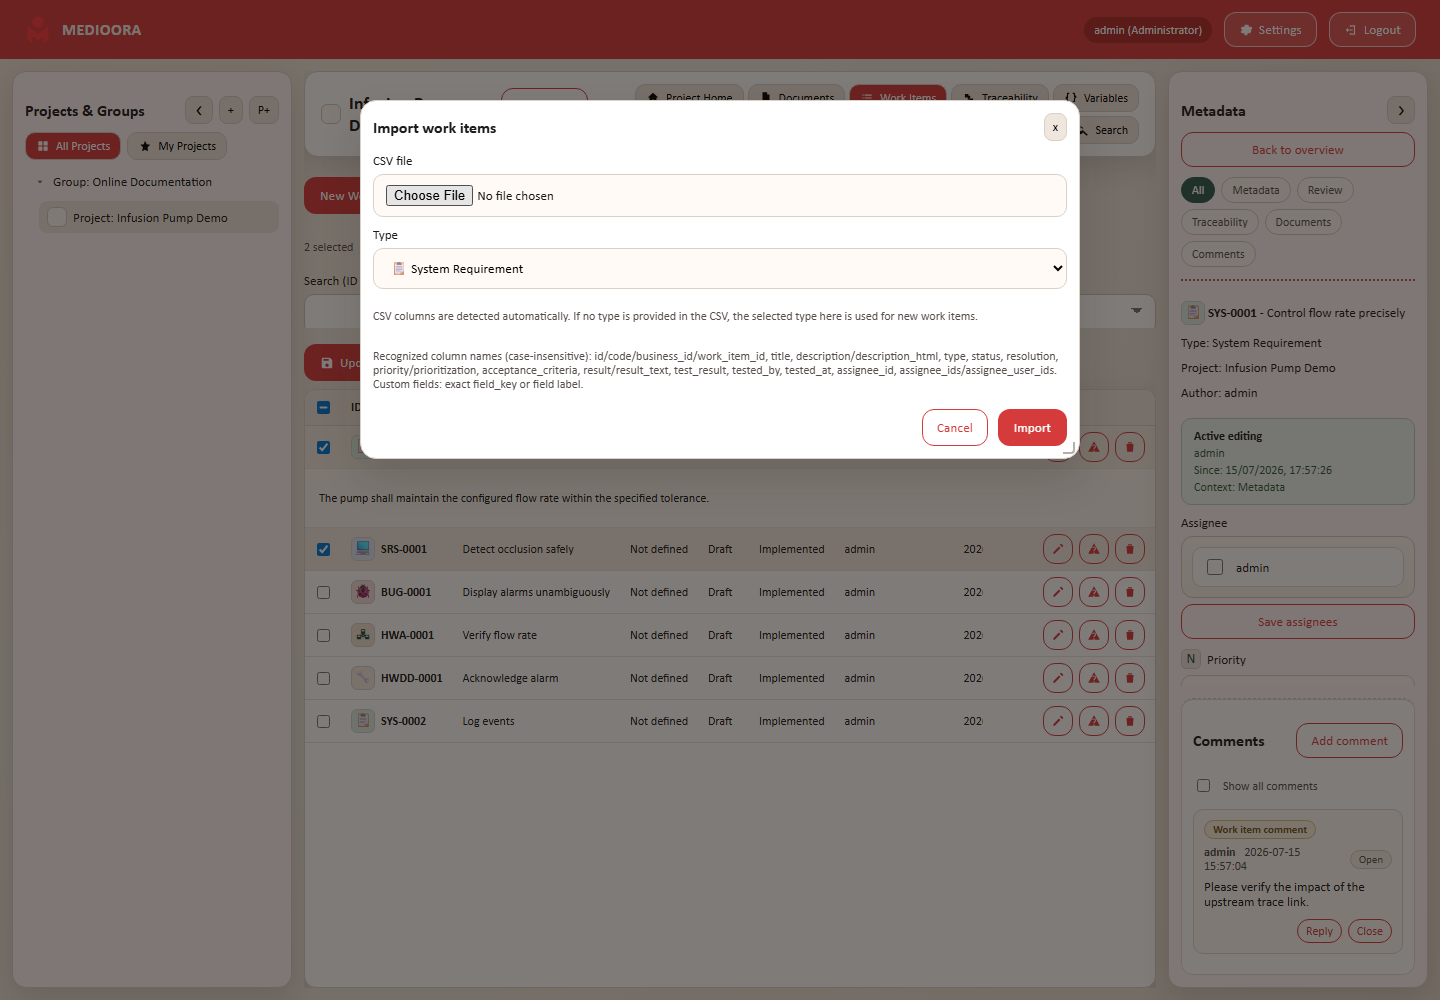Click the warning triangle icon for HWA-0001
This screenshot has width=1440, height=1000.
pos(1094,635)
